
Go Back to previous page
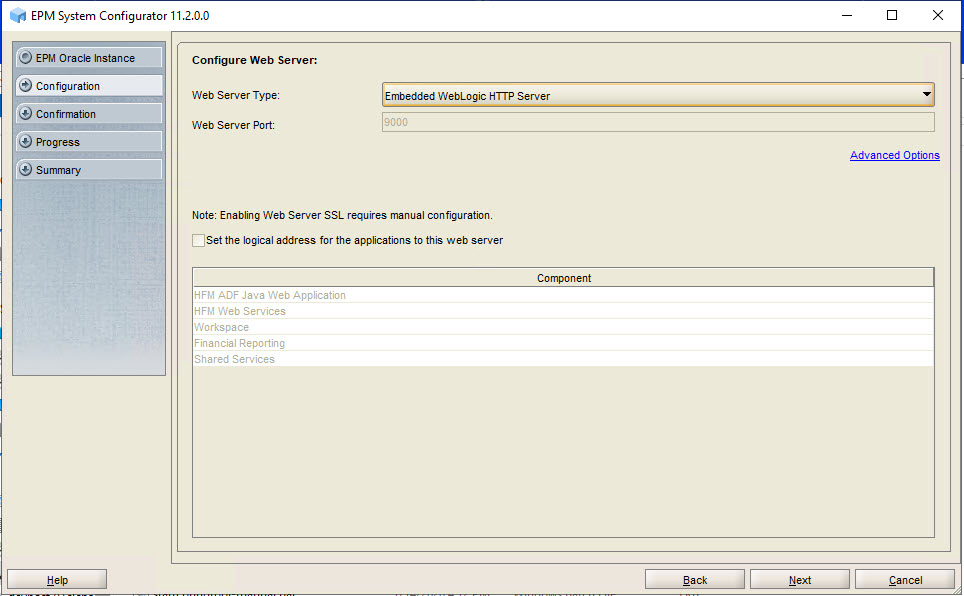(x=695, y=579)
